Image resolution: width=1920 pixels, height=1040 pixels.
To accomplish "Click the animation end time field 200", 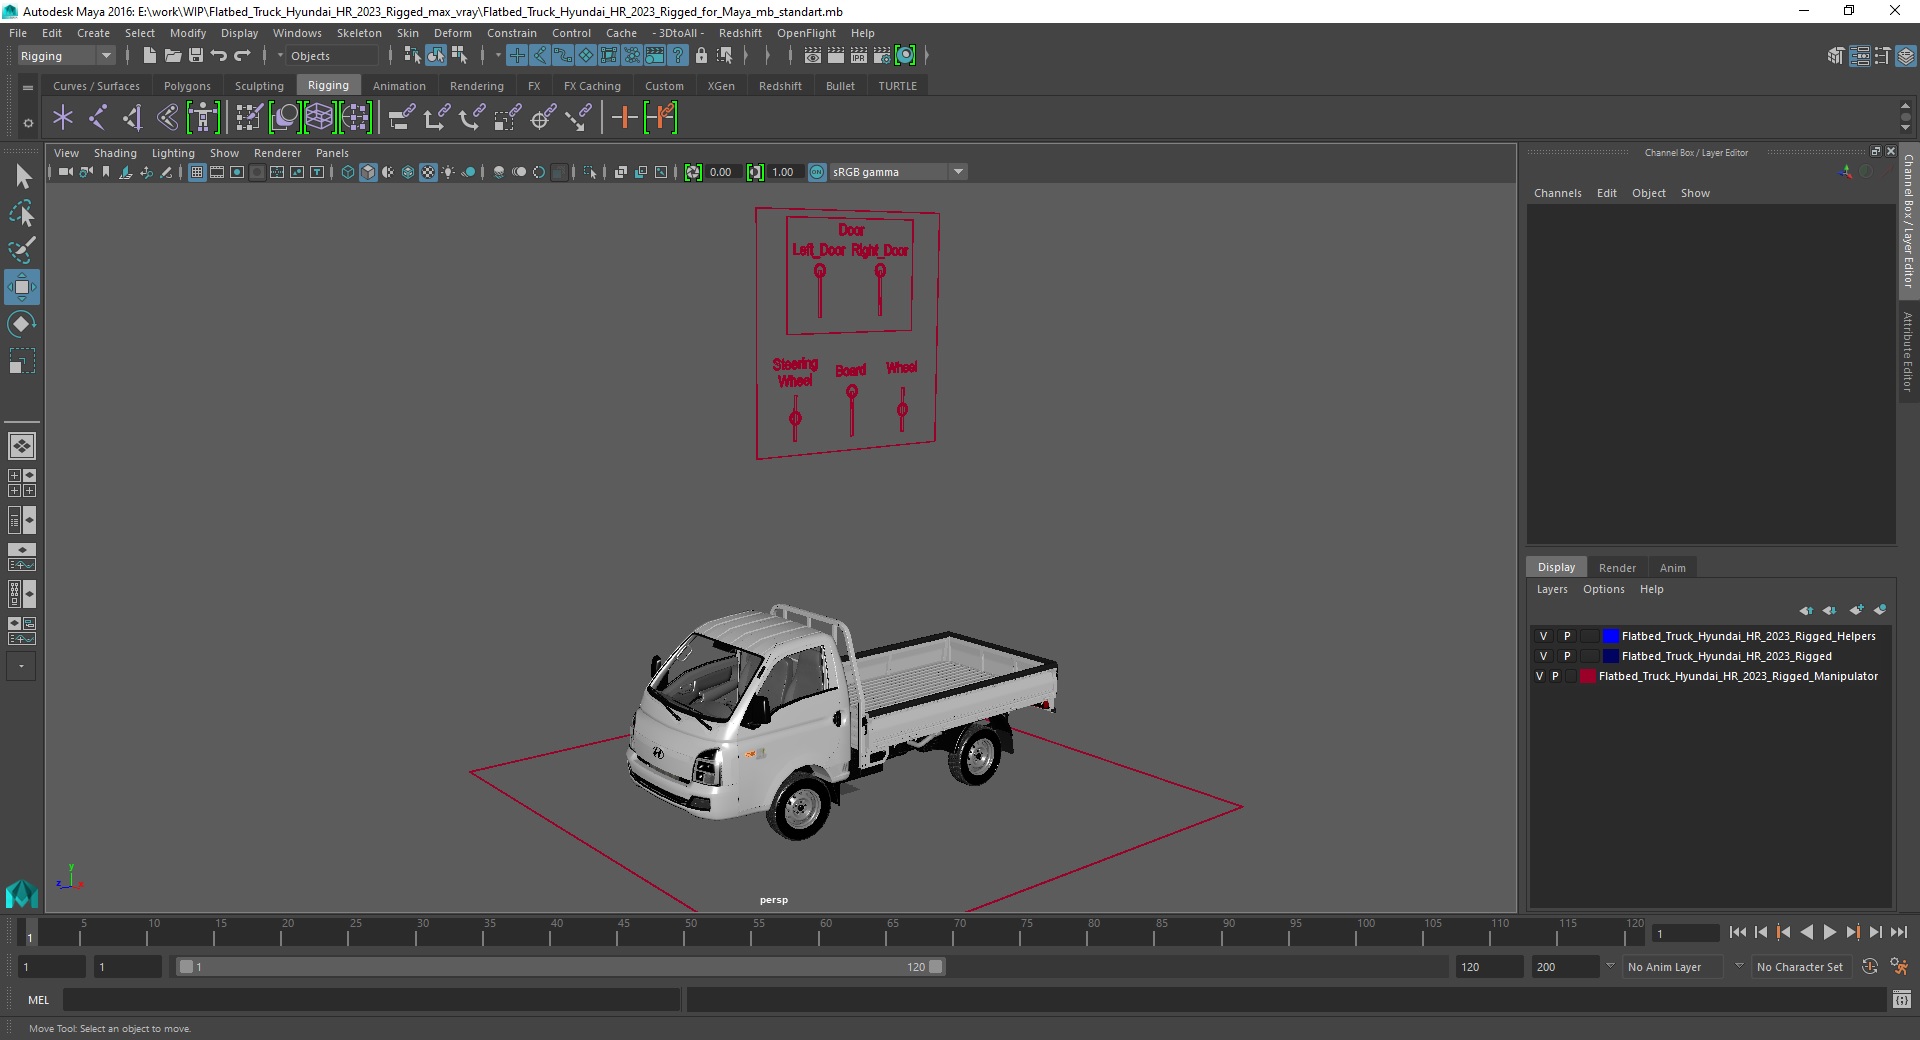I will click(1565, 967).
